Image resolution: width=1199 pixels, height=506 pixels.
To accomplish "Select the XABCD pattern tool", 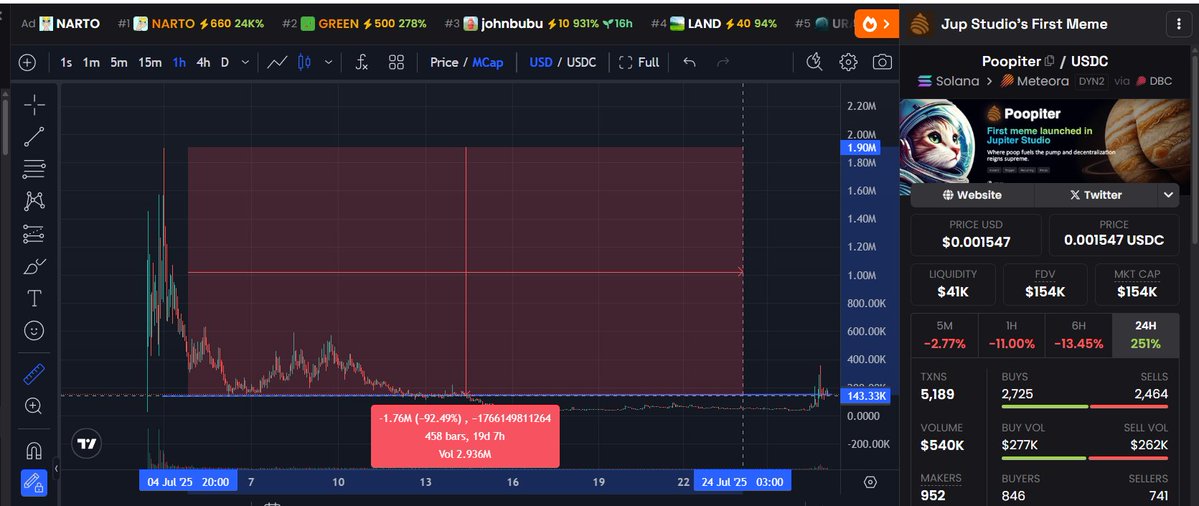I will click(34, 201).
